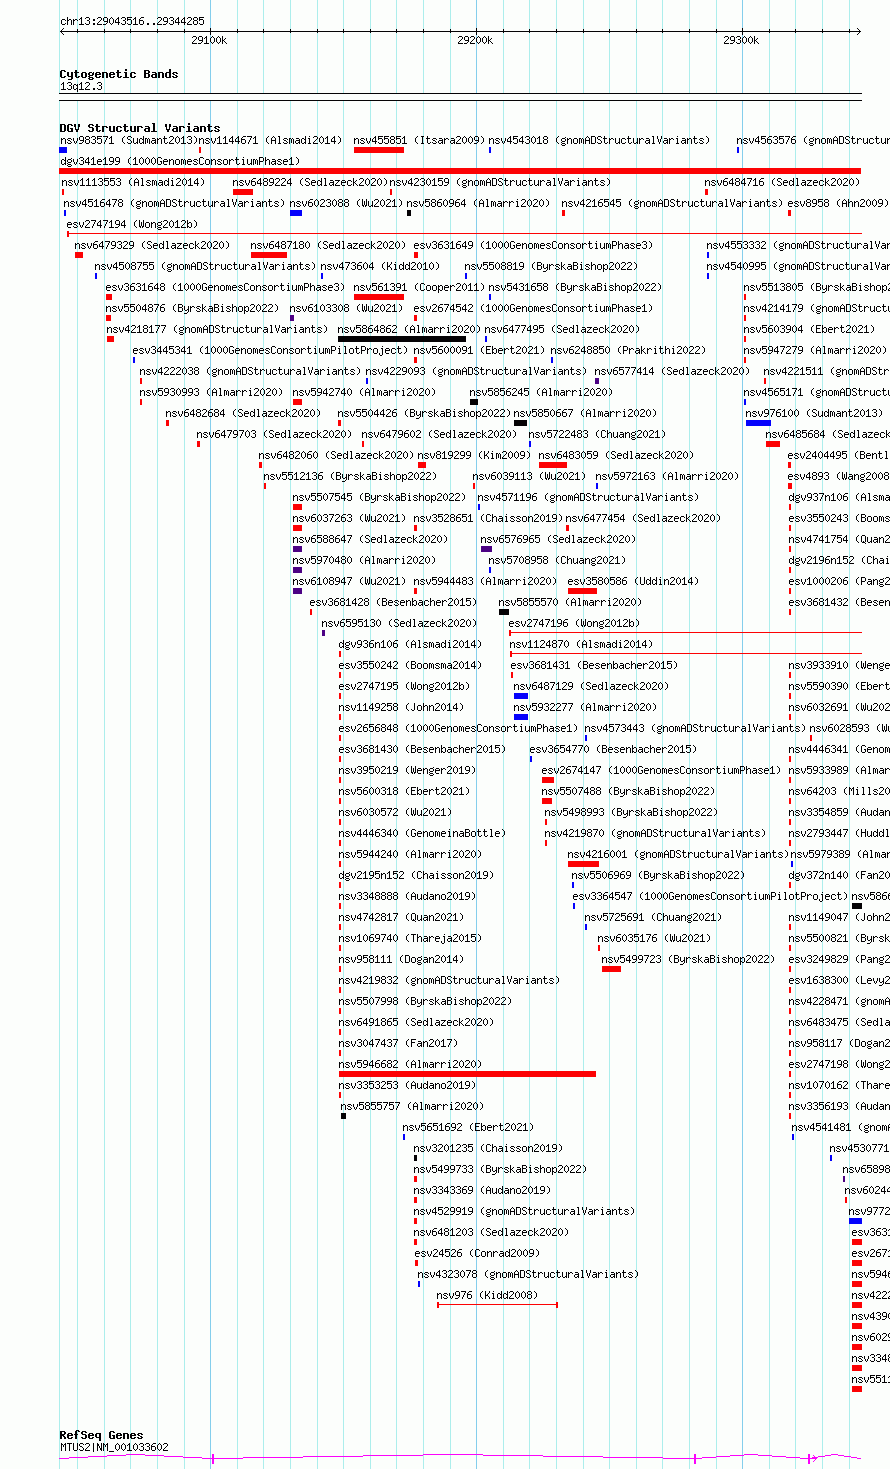The height and width of the screenshot is (1469, 890).
Task: Click the RefSeq Genes track title
Action: click(101, 1435)
